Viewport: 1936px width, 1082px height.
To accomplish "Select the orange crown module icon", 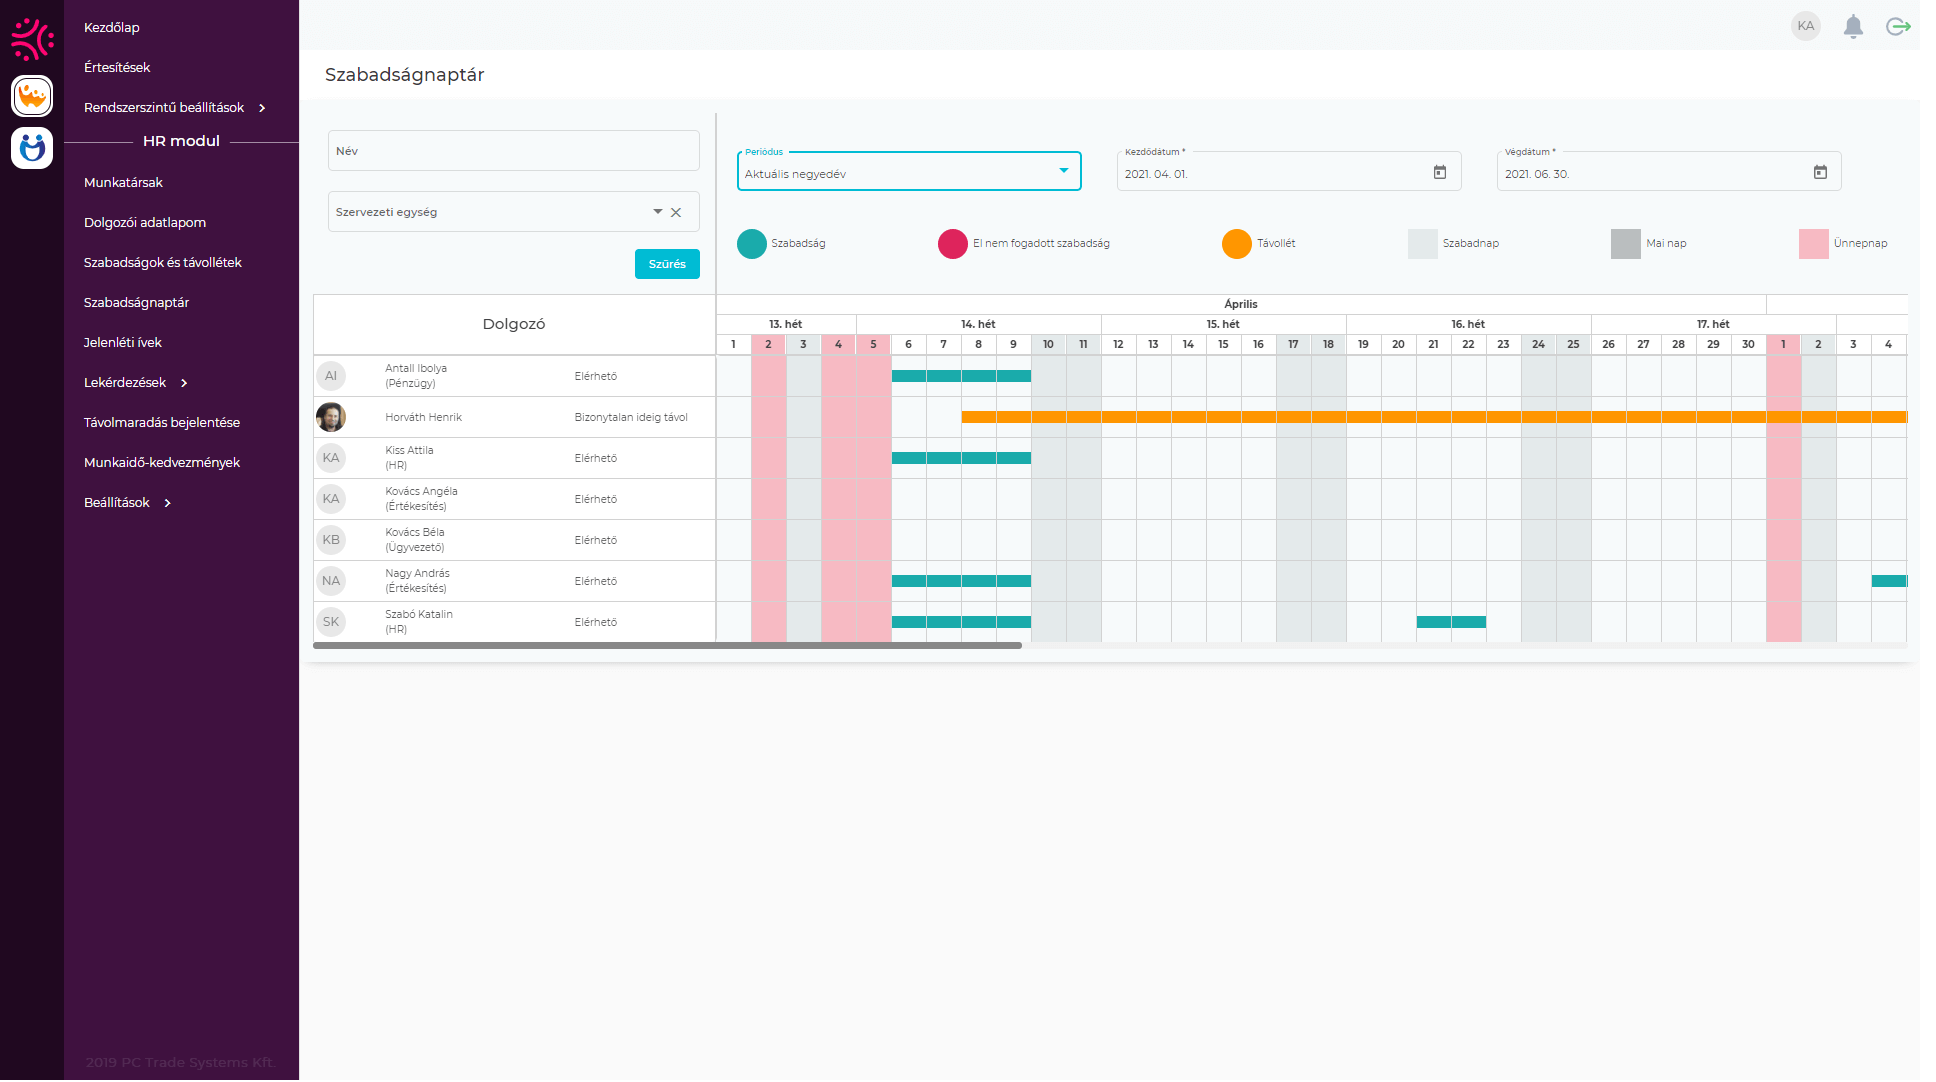I will [x=32, y=97].
